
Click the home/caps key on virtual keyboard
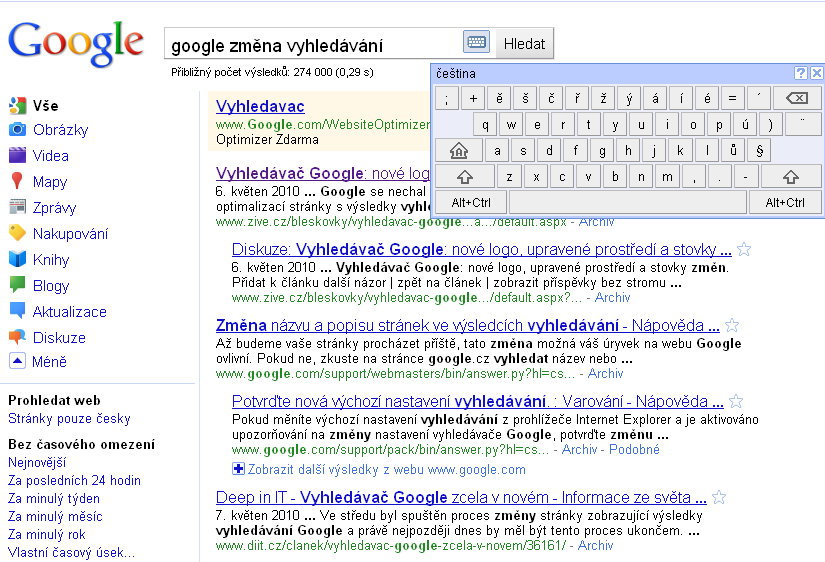click(459, 151)
